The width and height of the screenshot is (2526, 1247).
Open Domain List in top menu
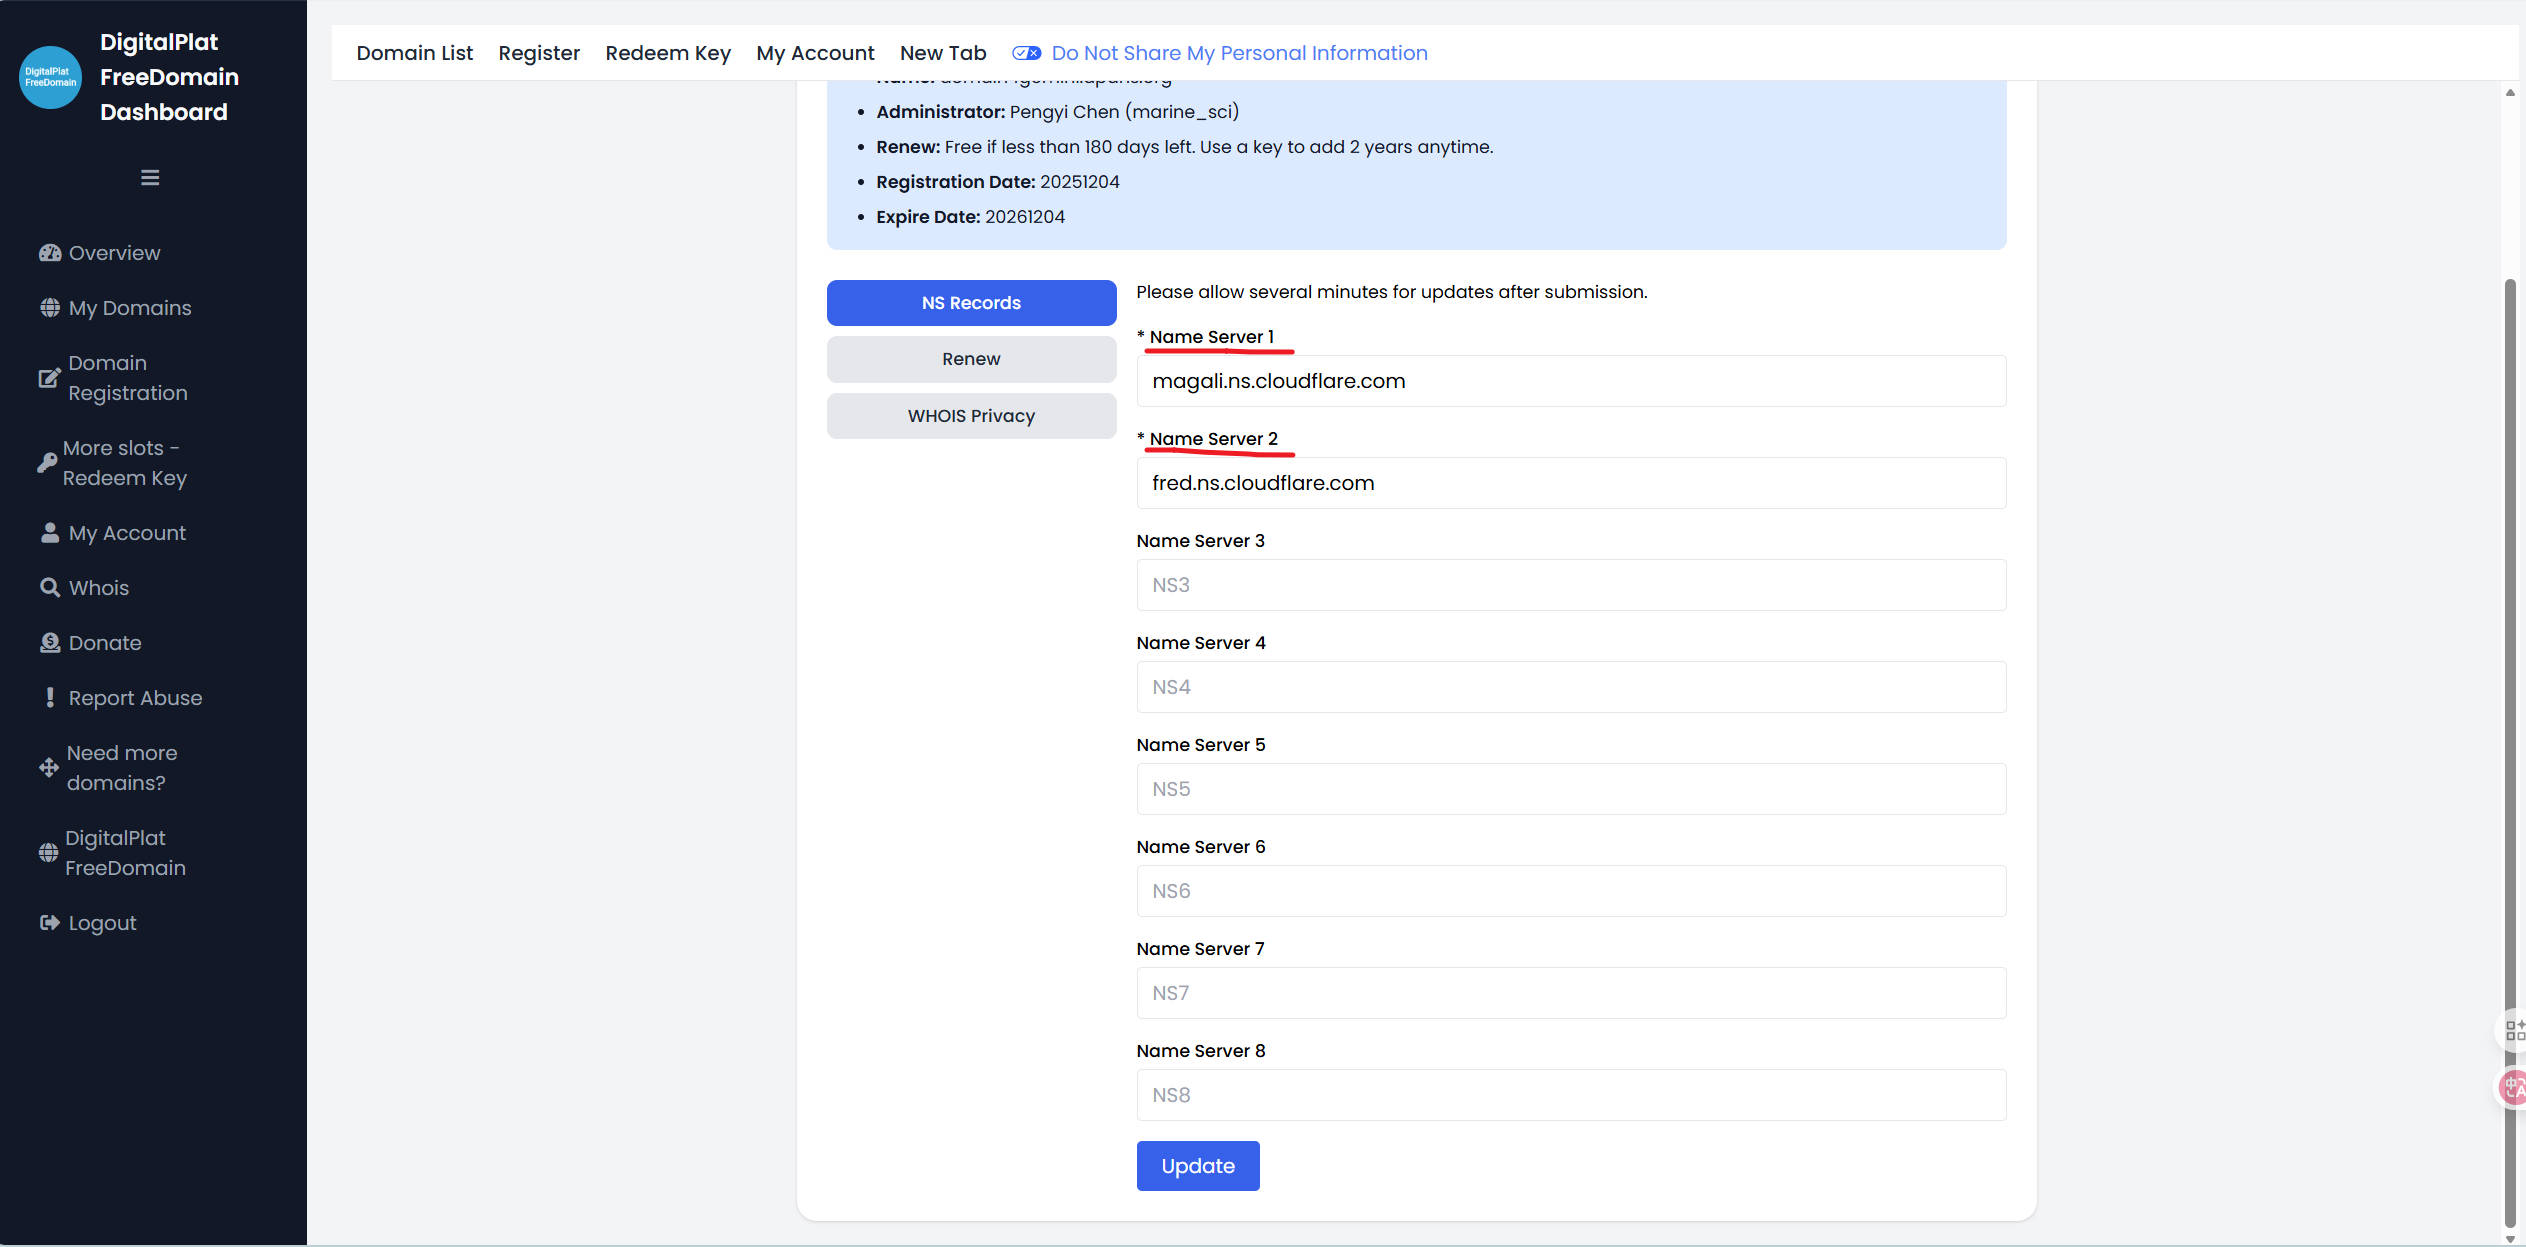click(x=414, y=53)
